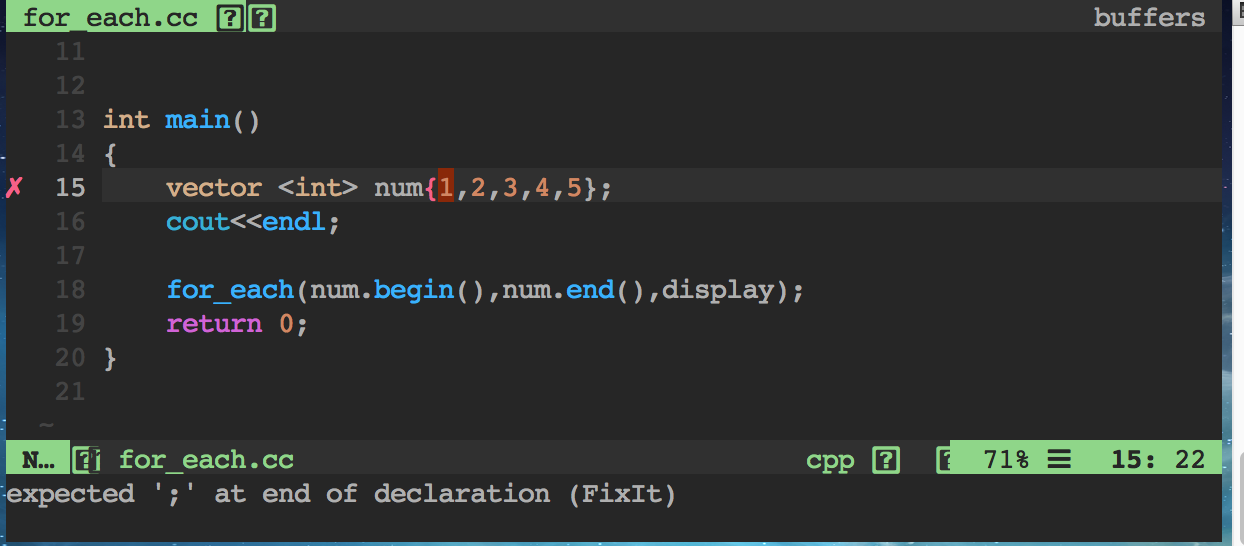1244x546 pixels.
Task: Click line number 13 in the gutter
Action: (x=70, y=120)
